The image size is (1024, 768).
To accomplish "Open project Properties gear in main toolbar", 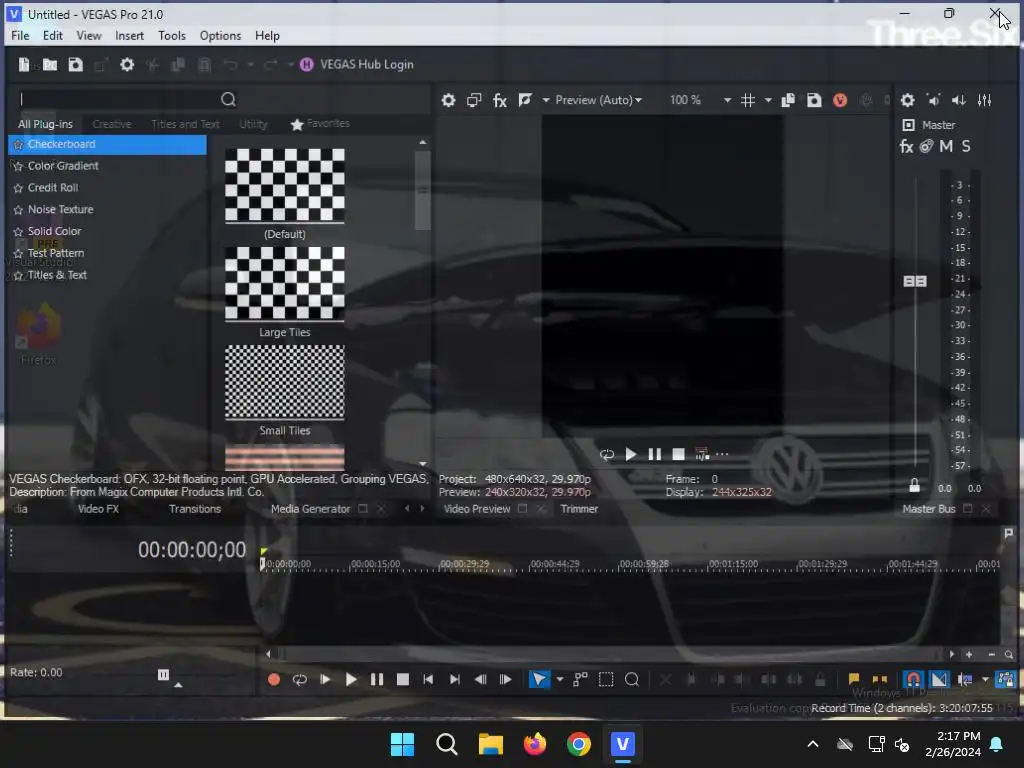I will tap(127, 65).
